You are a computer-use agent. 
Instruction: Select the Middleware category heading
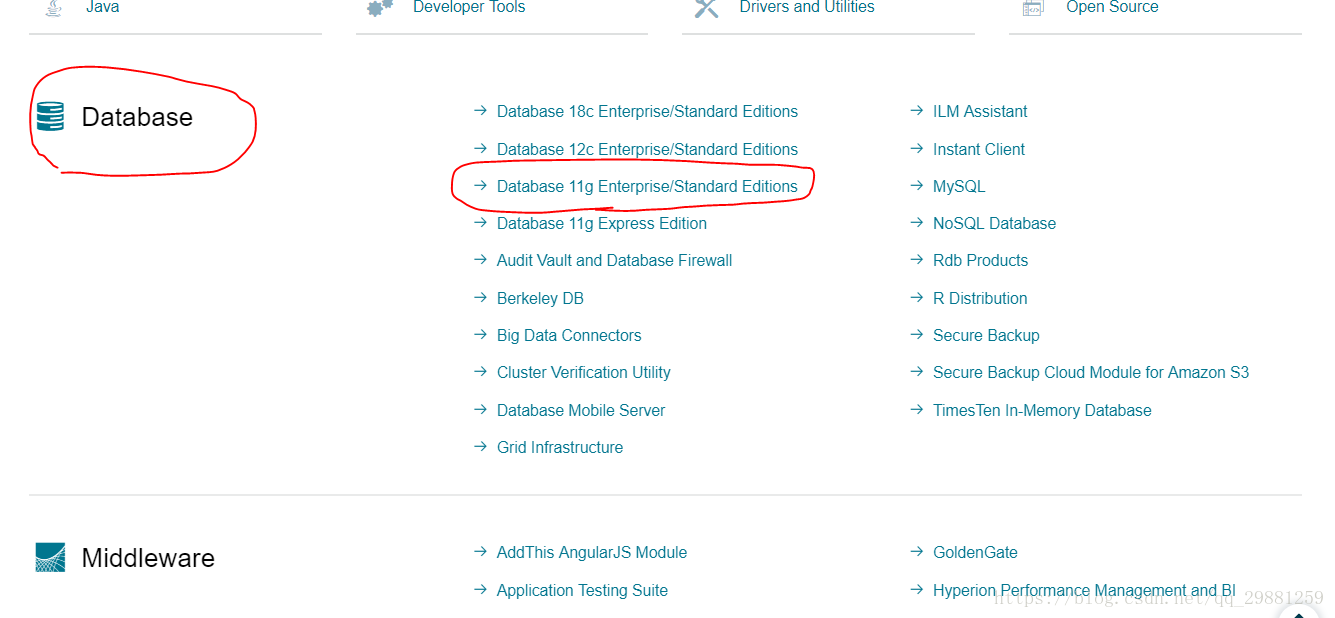tap(148, 558)
